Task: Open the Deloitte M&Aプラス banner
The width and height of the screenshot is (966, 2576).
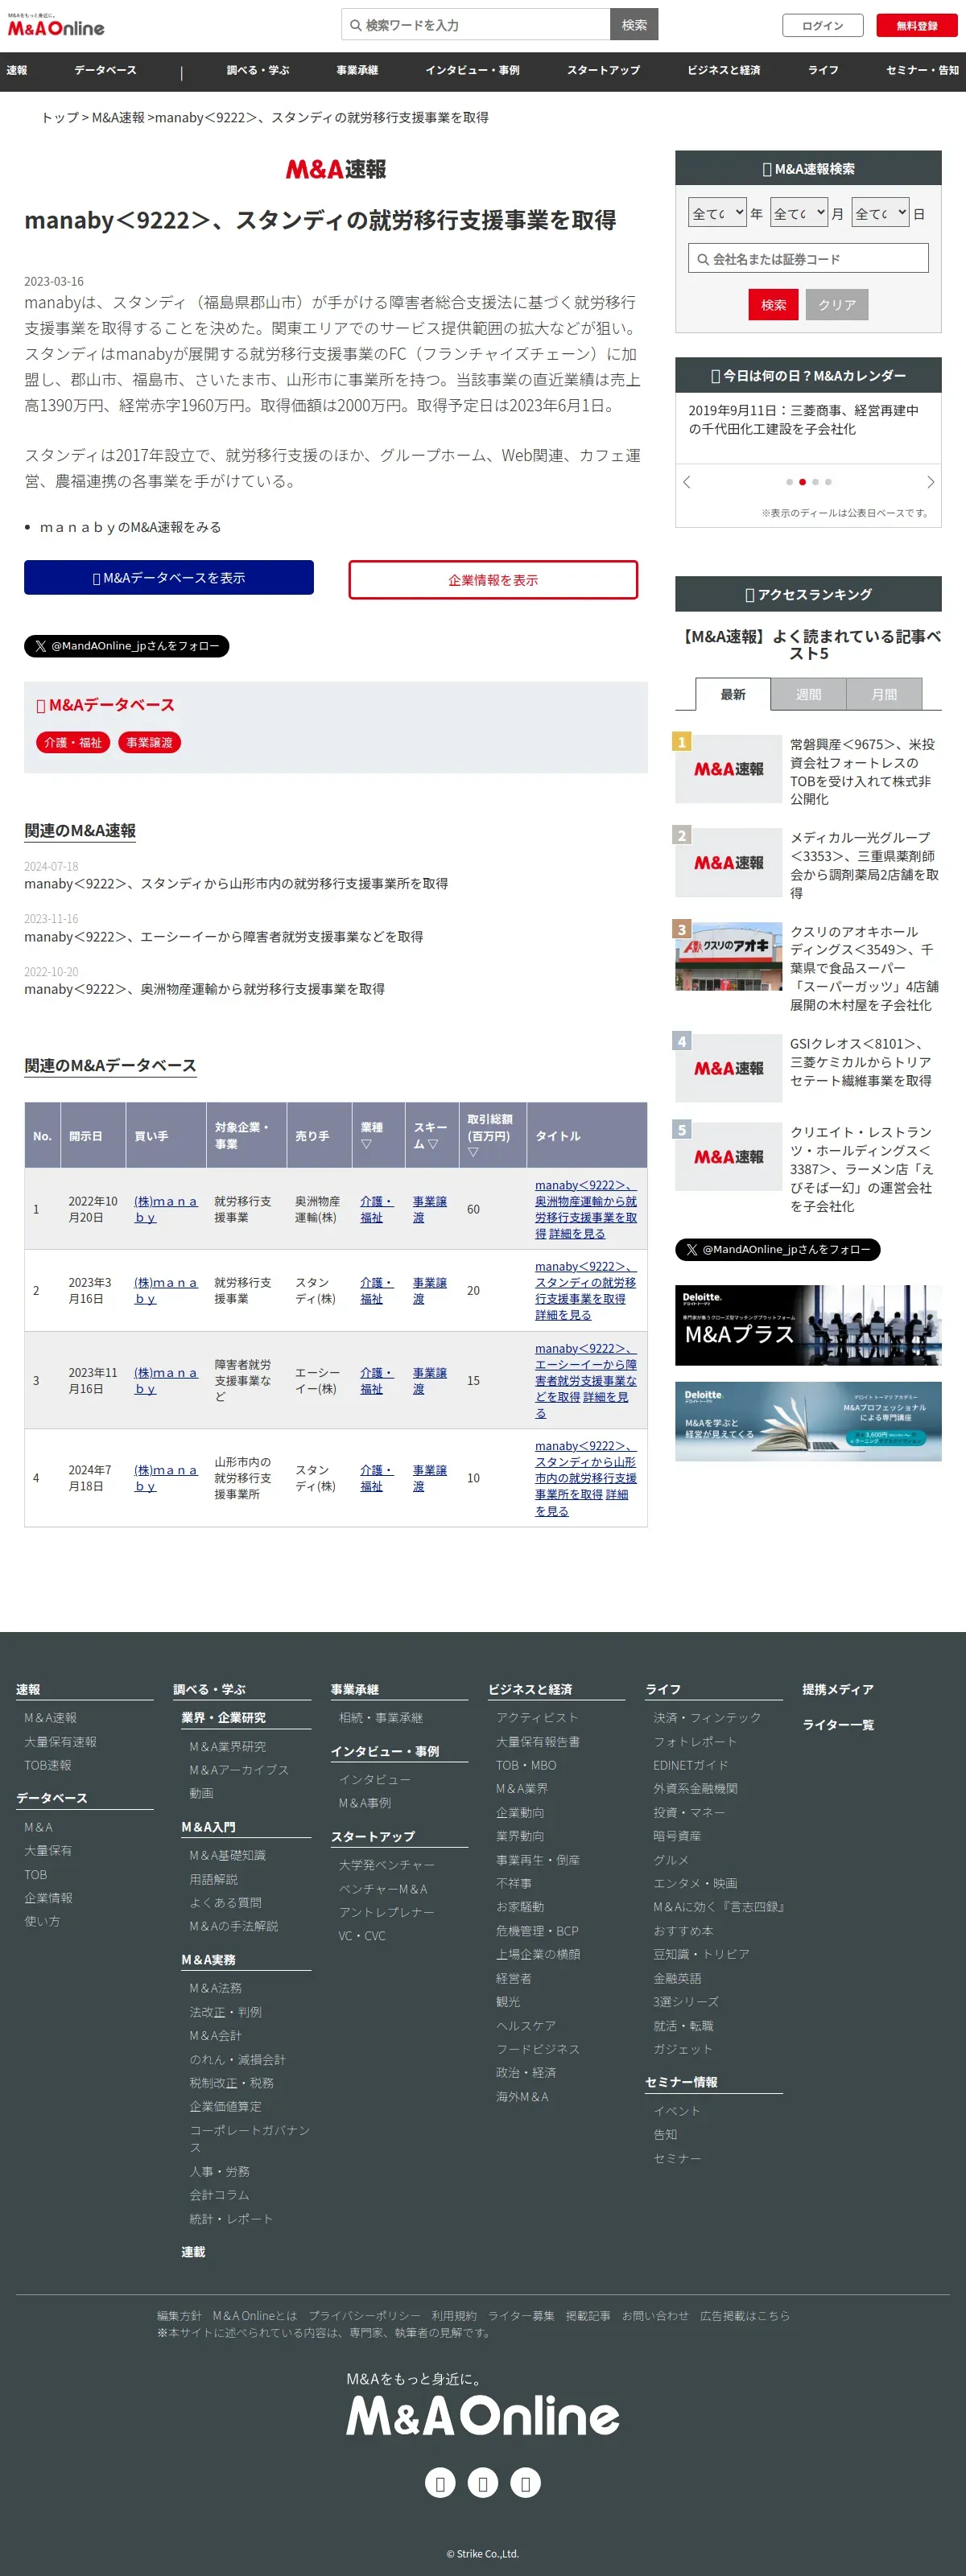Action: pos(808,1326)
